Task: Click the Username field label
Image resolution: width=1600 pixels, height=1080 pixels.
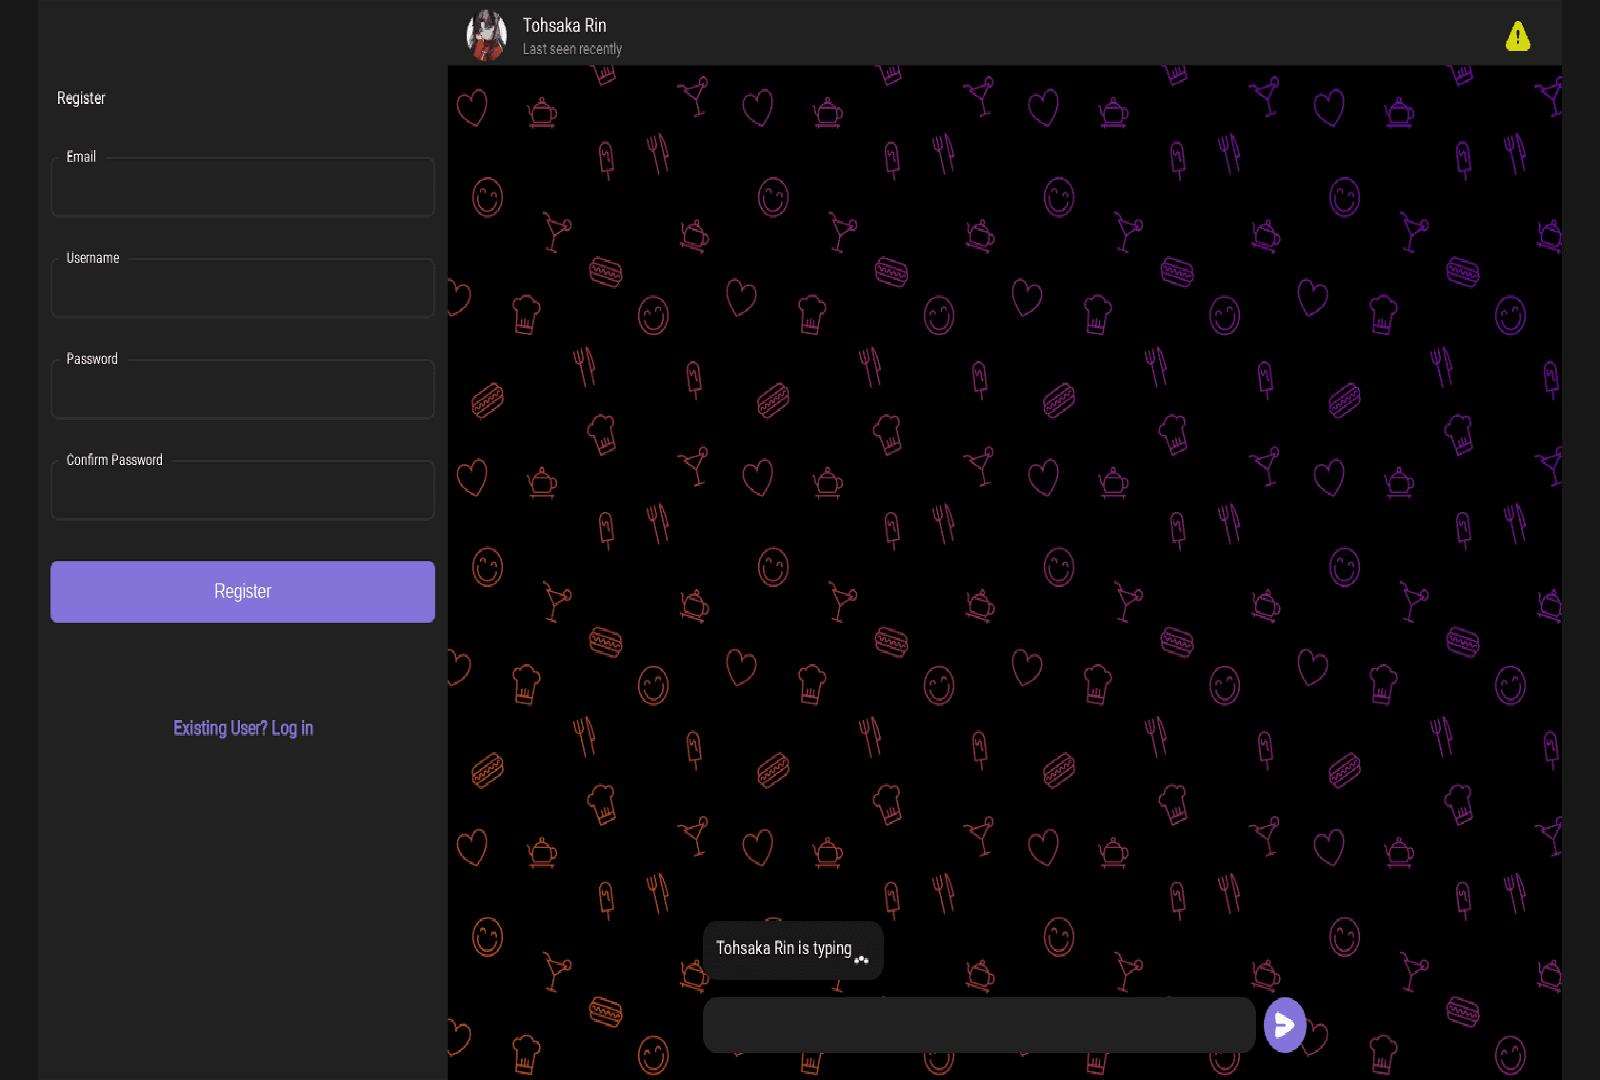Action: point(93,258)
